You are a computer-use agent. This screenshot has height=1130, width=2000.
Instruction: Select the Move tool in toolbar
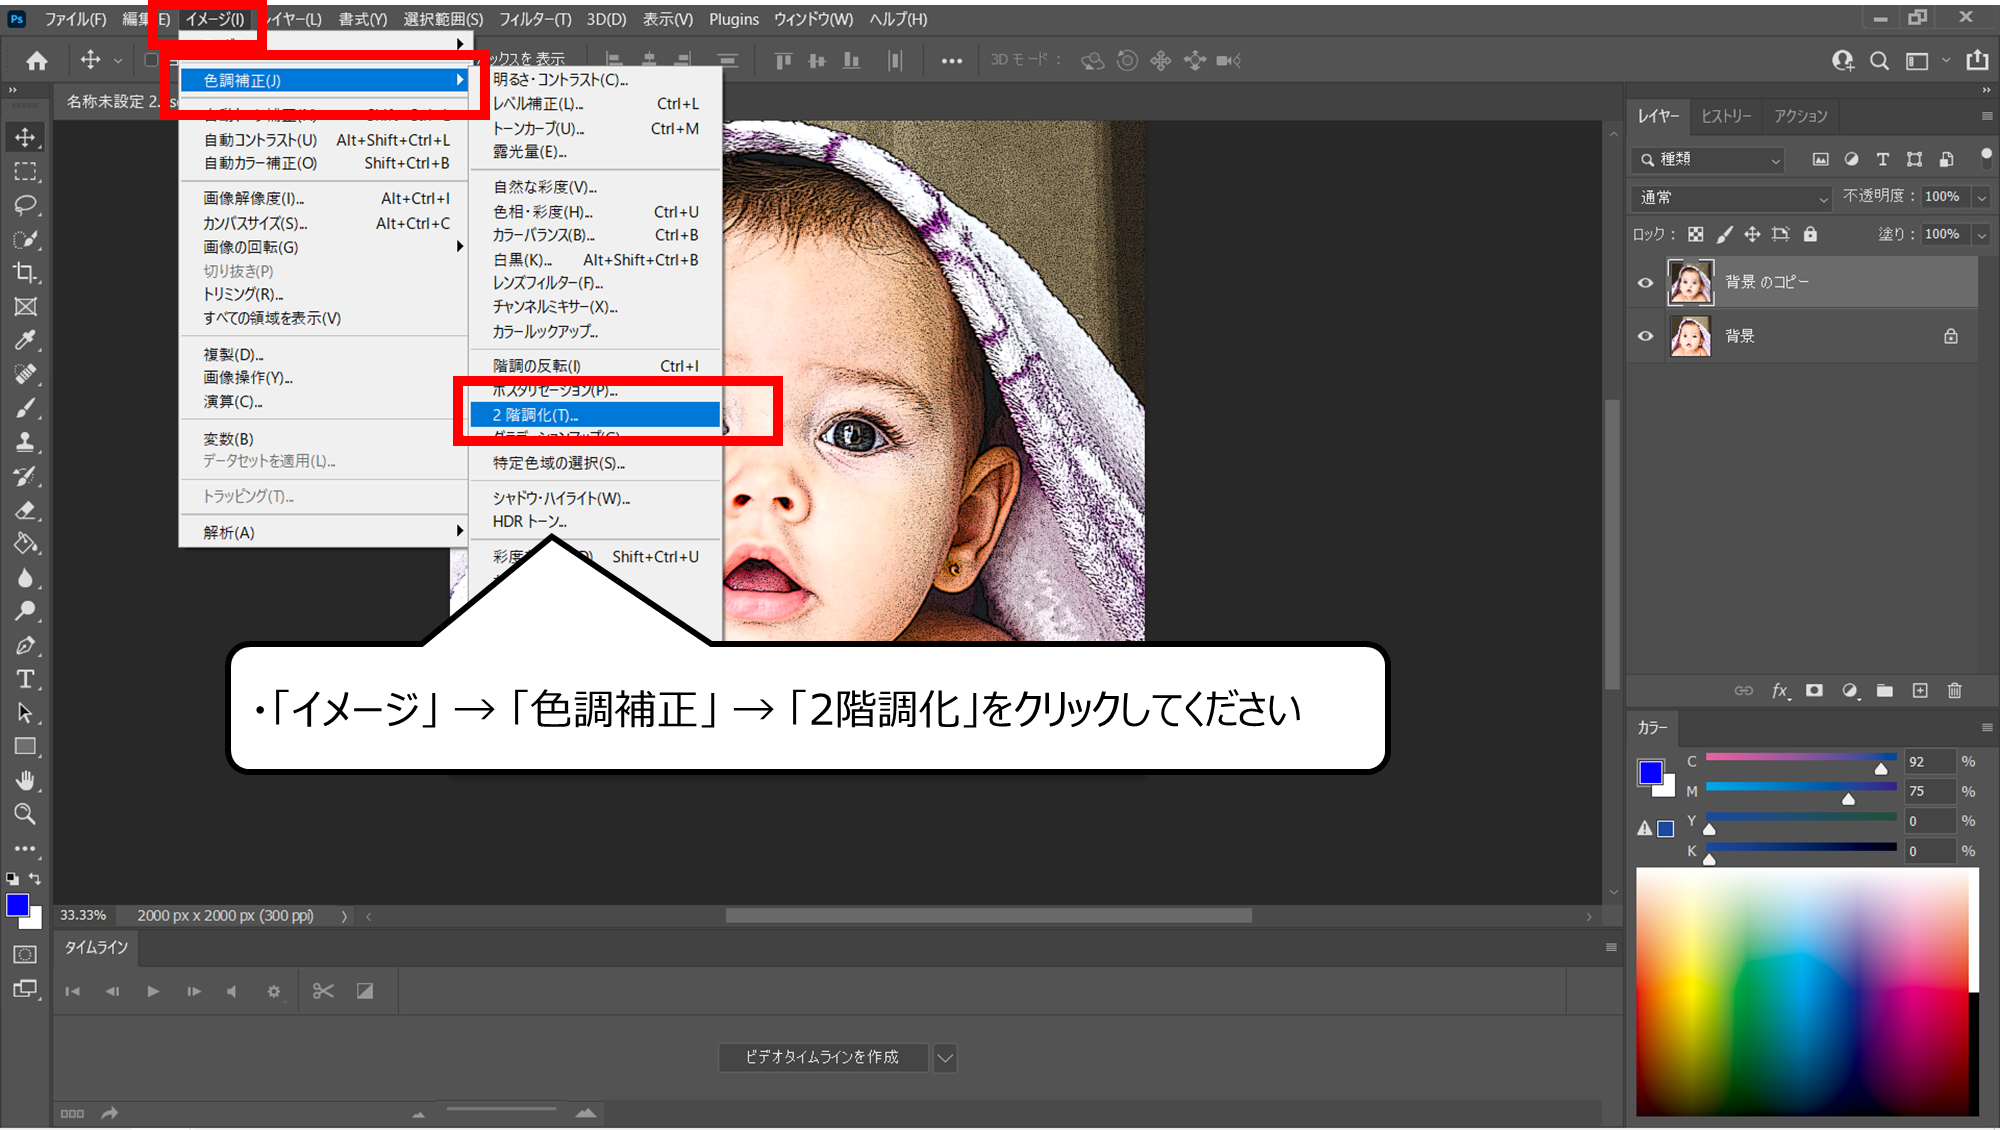[x=26, y=137]
